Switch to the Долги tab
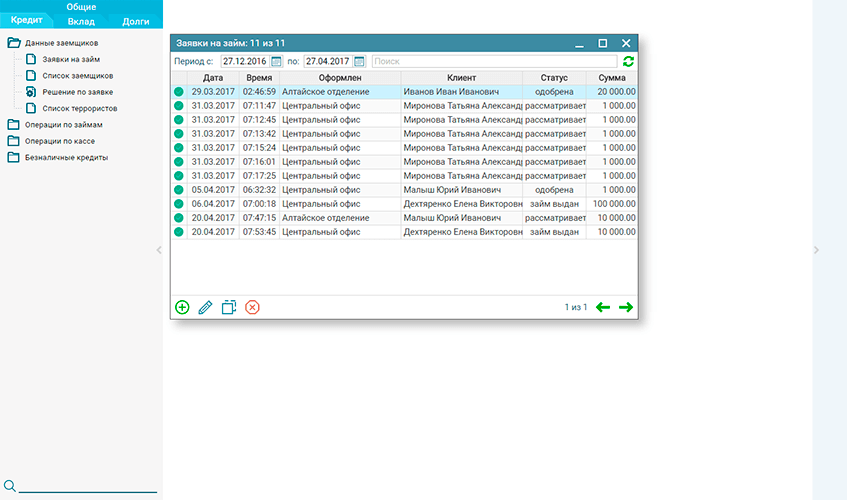 coord(136,22)
